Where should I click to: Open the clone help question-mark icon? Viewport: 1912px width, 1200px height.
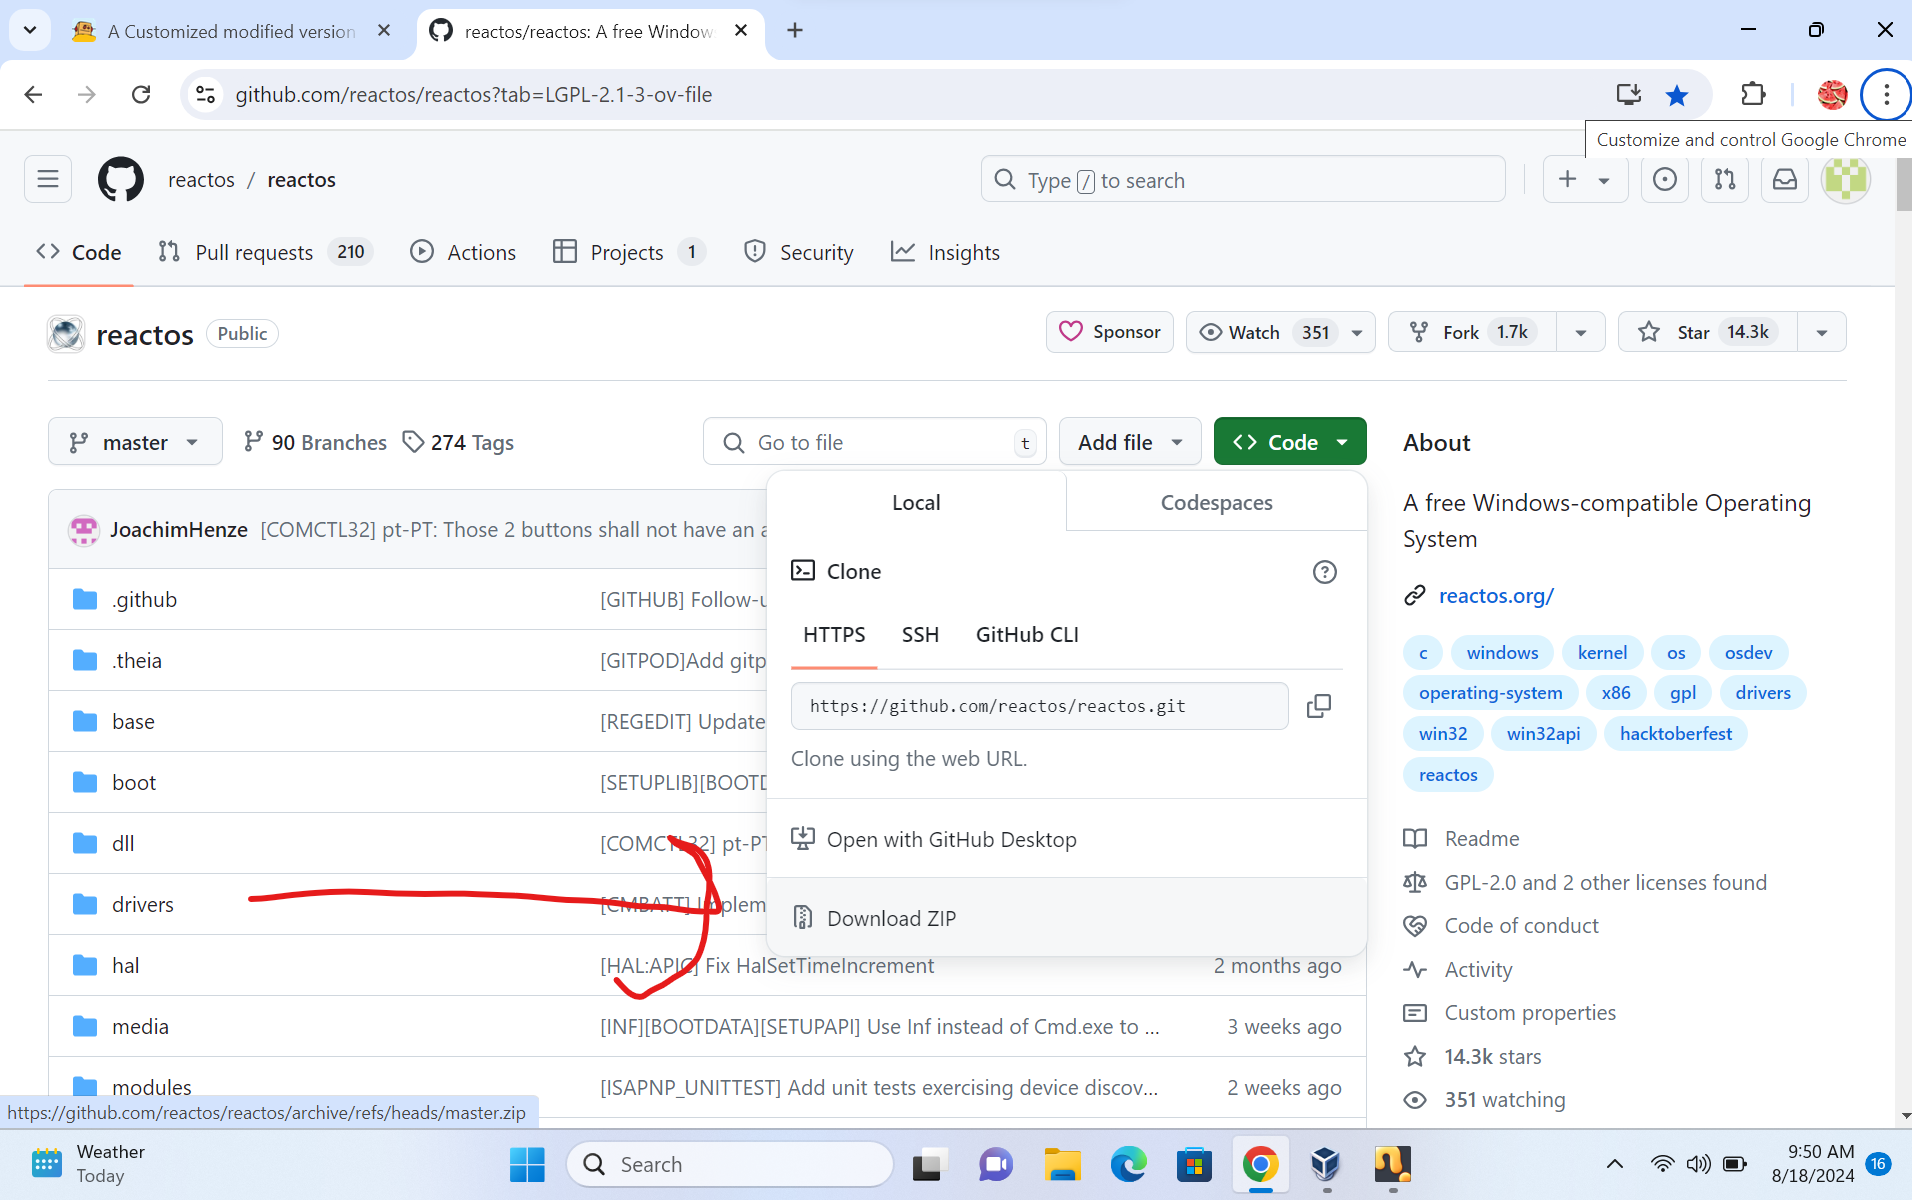[1324, 572]
